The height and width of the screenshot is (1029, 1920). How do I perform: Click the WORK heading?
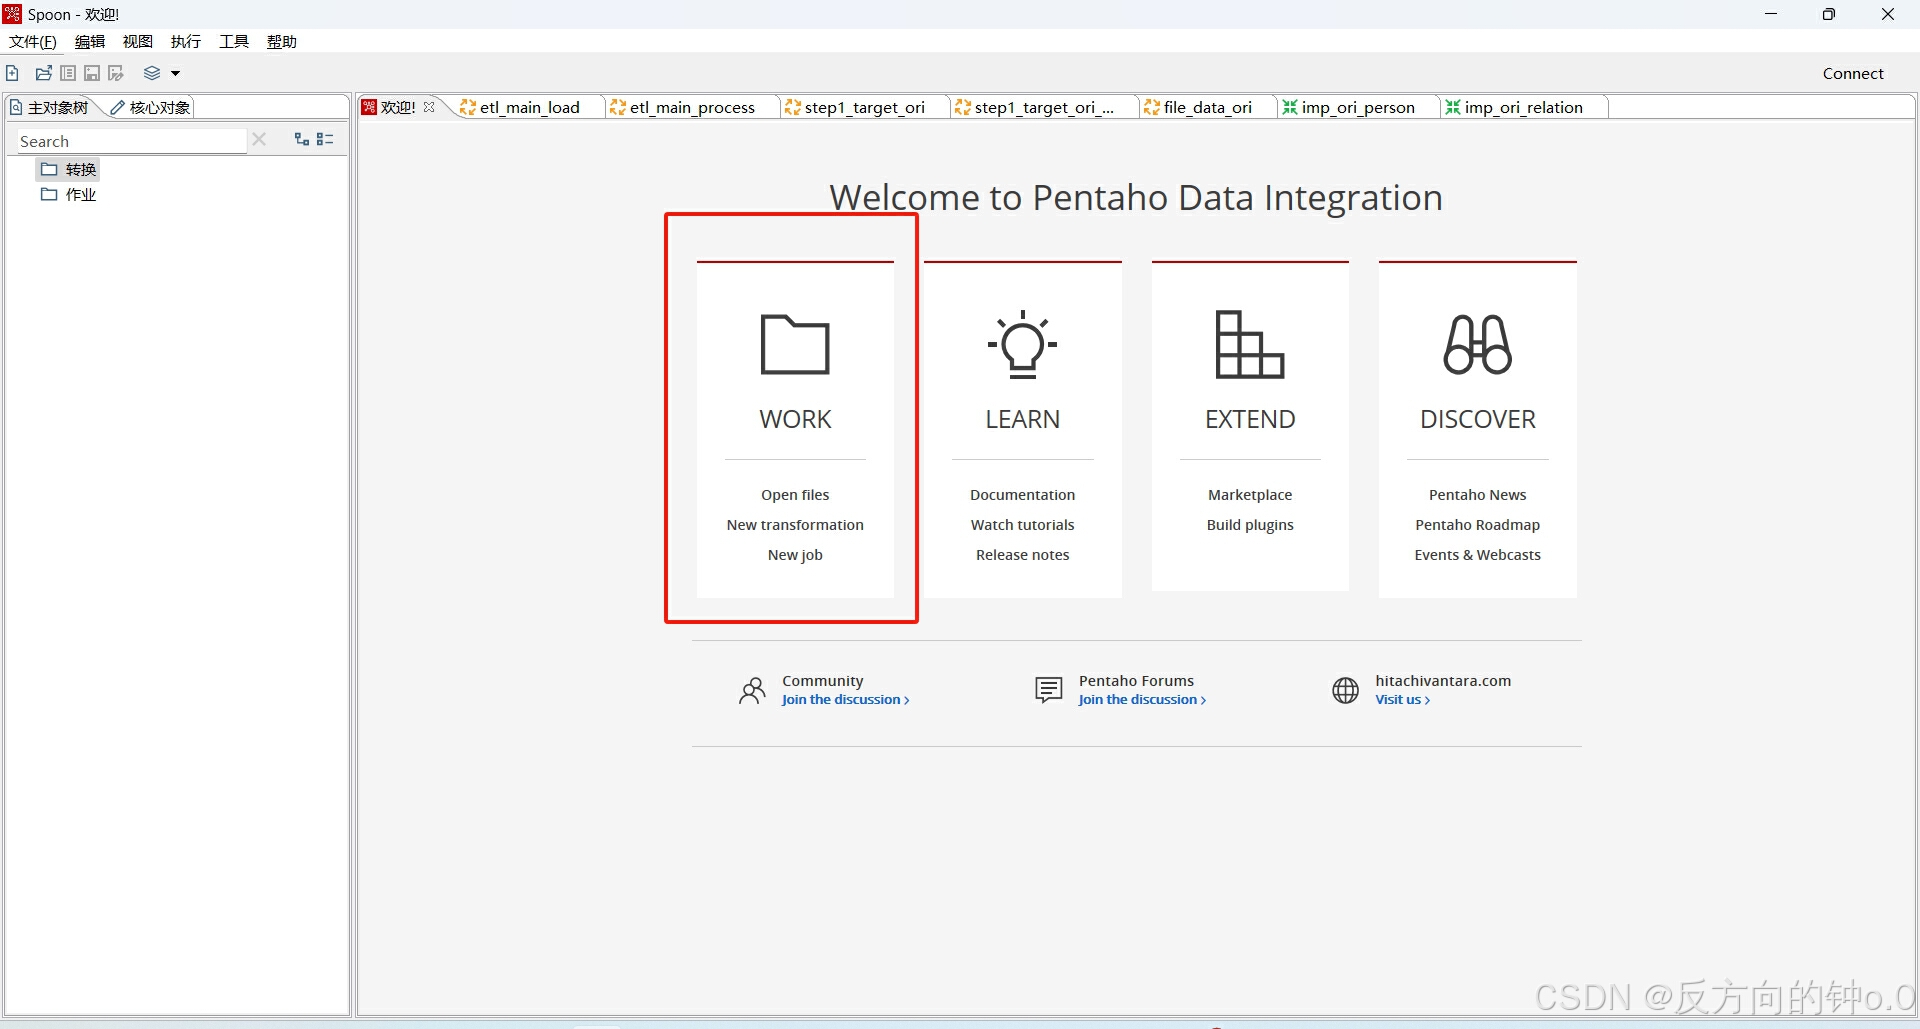tap(795, 419)
